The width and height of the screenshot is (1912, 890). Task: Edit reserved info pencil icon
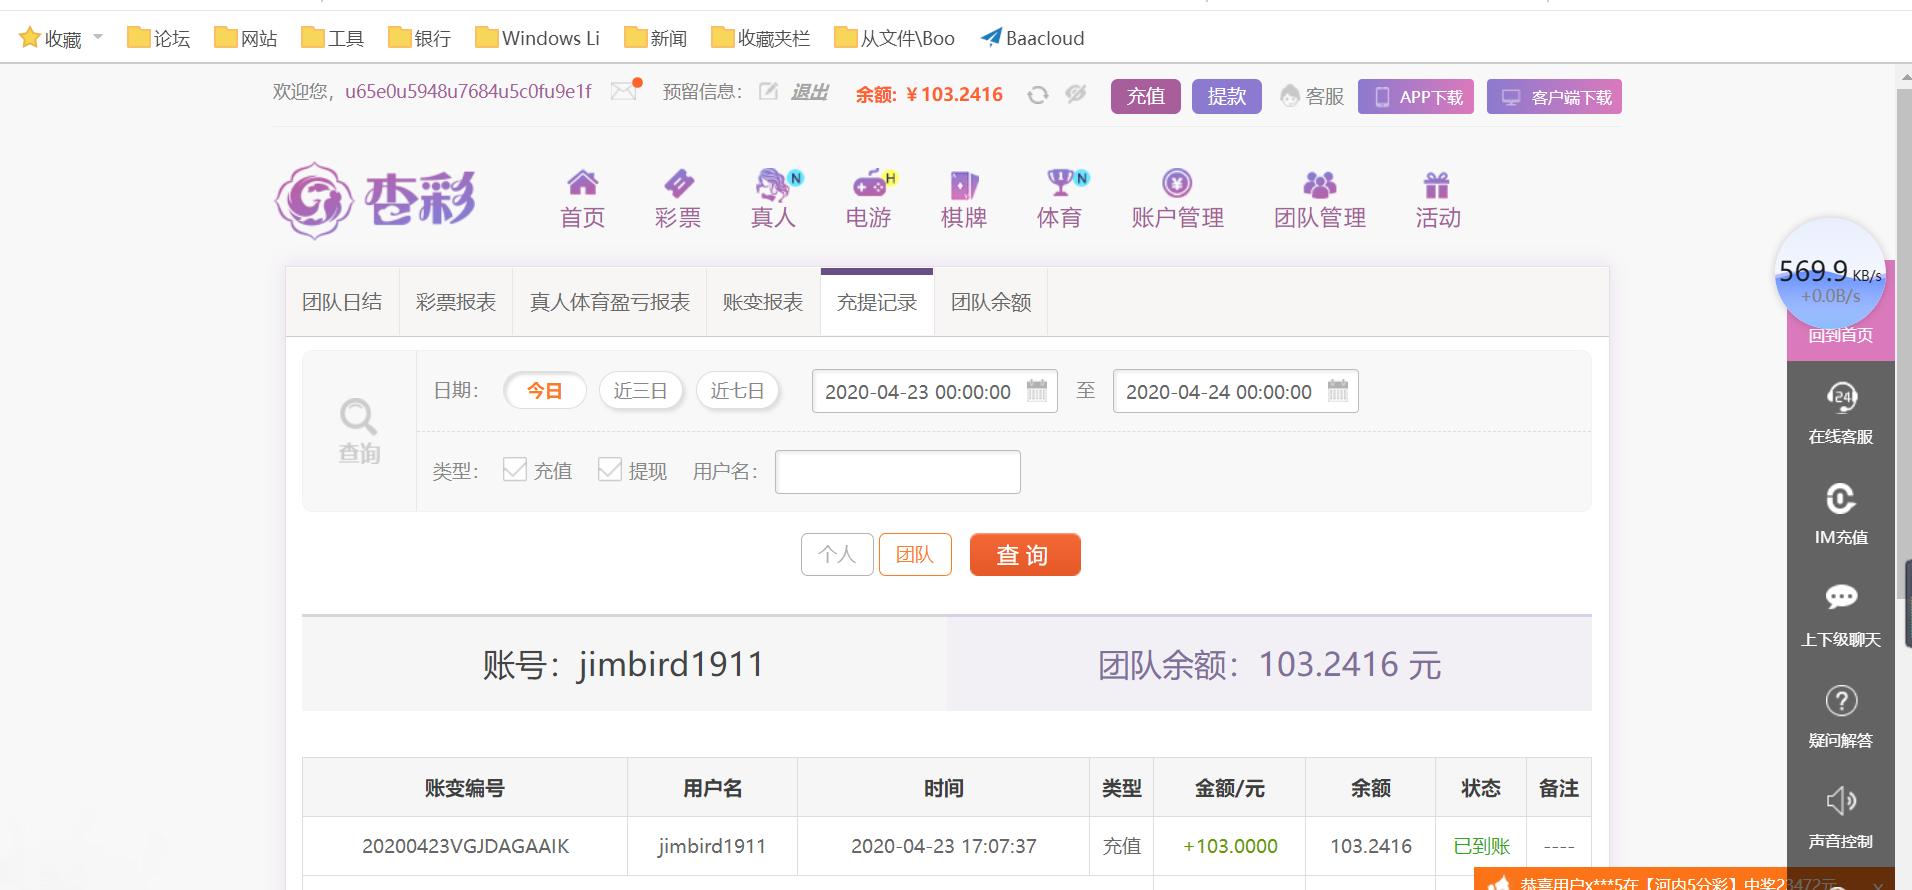point(768,92)
